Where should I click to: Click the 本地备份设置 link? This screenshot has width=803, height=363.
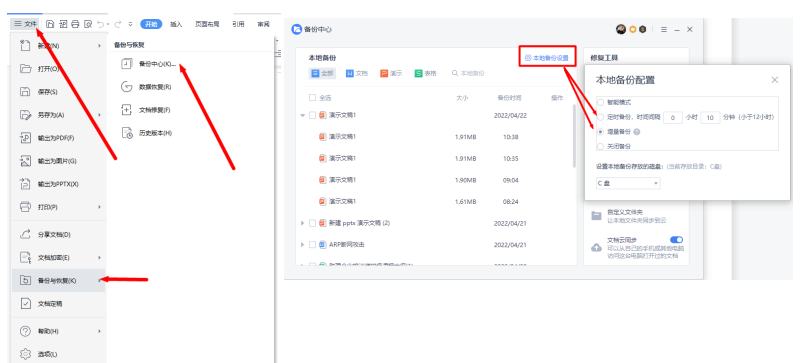pos(546,58)
